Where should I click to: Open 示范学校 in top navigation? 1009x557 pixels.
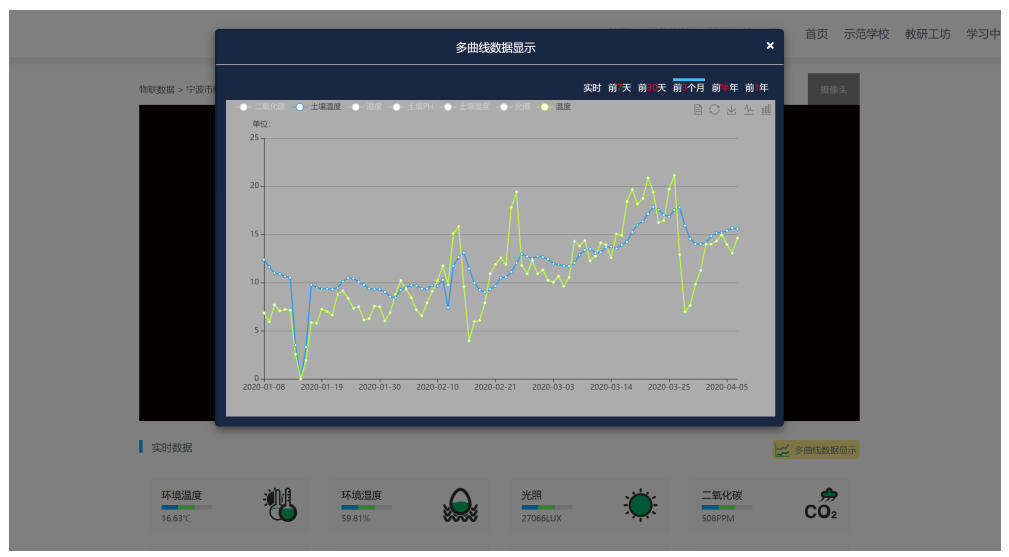pyautogui.click(x=866, y=34)
